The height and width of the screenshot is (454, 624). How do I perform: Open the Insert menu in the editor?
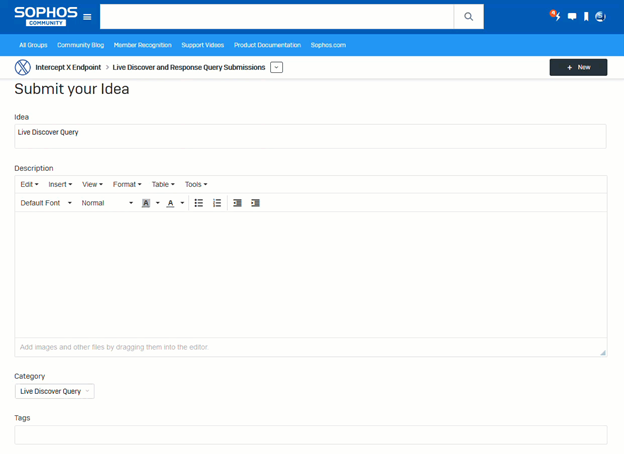click(x=60, y=184)
